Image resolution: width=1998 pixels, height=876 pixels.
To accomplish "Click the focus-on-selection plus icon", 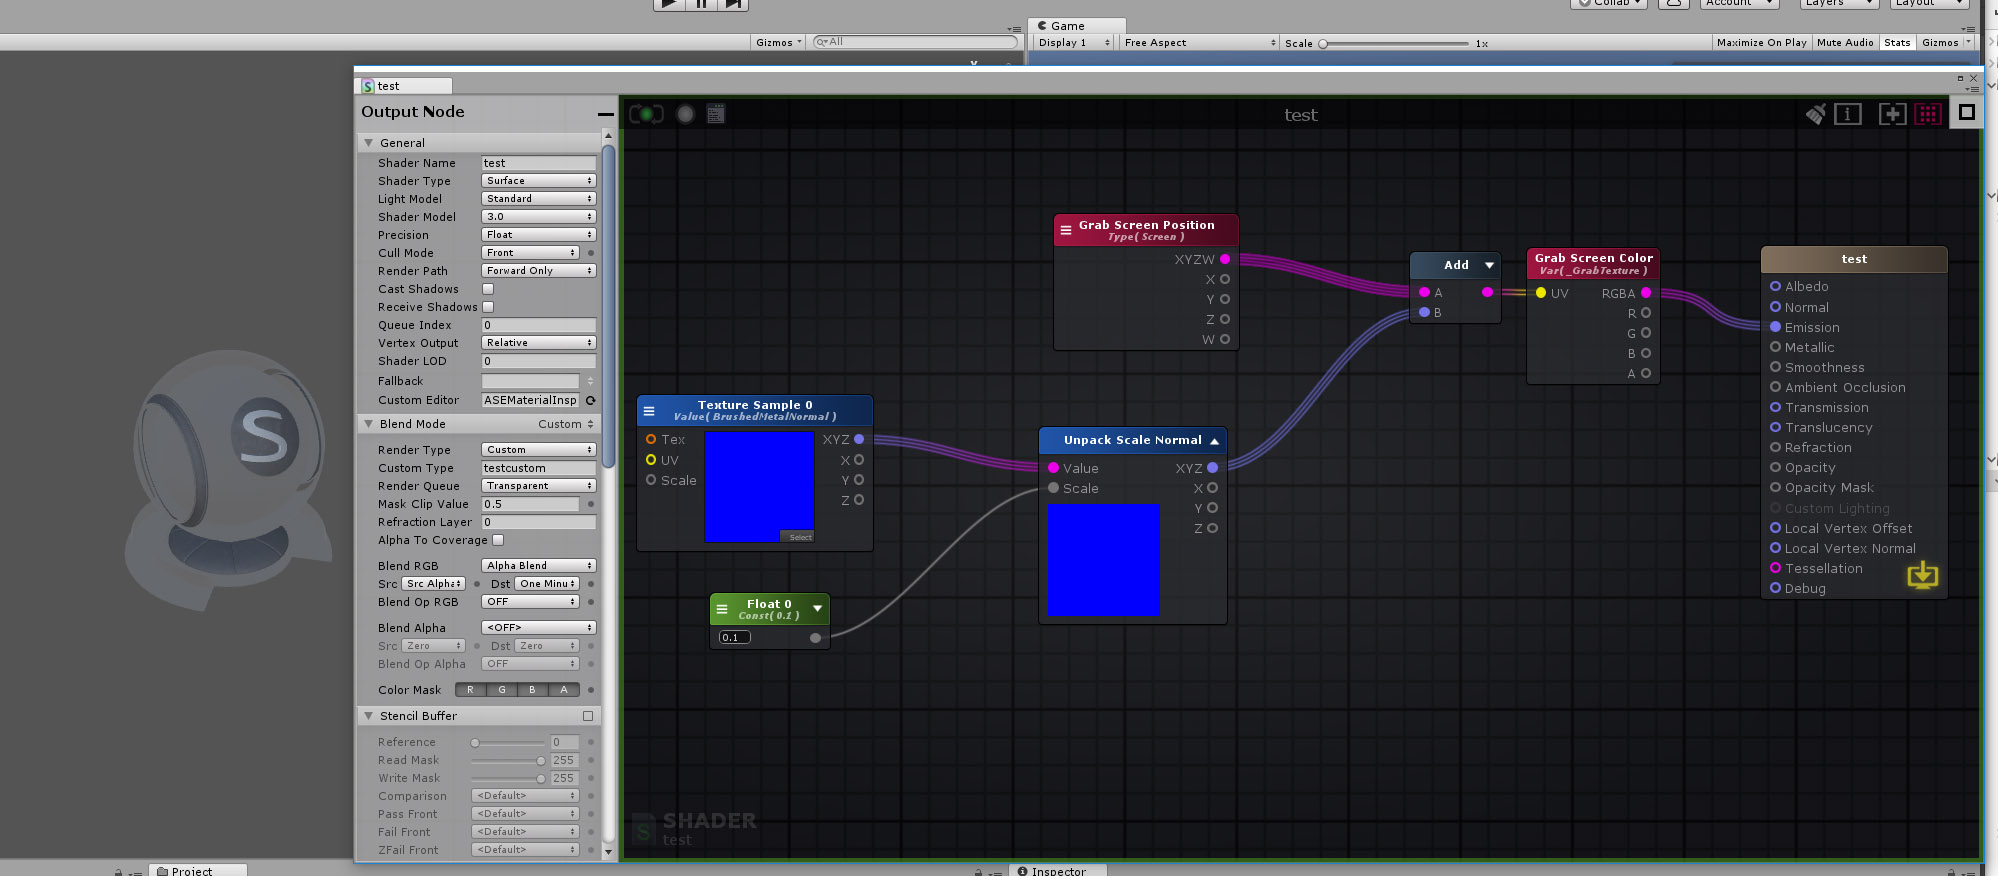I will (x=1892, y=114).
